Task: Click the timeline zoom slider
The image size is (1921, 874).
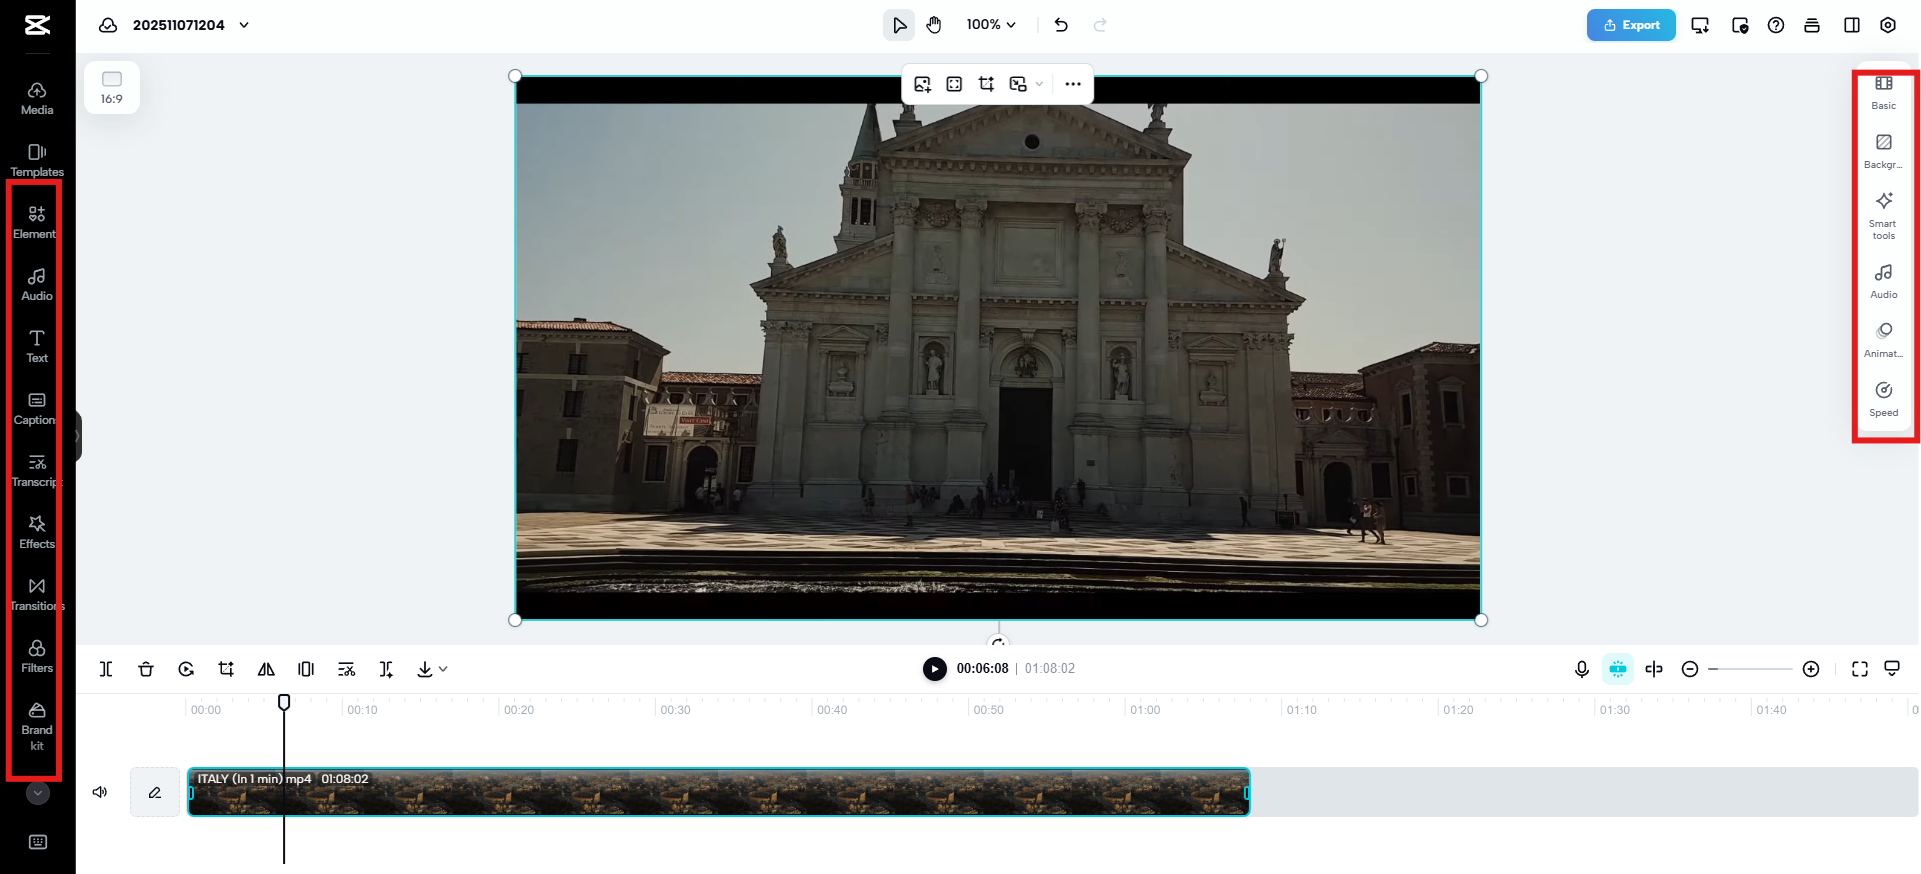Action: point(1750,669)
